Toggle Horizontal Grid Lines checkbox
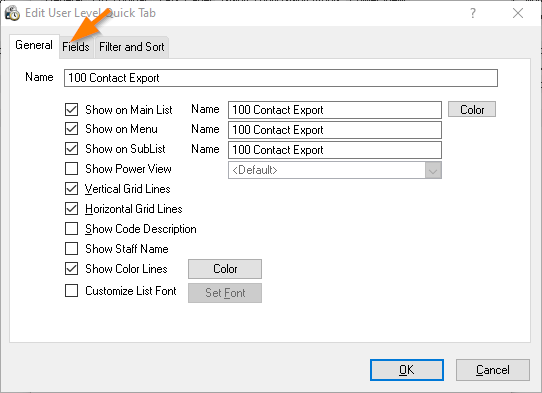This screenshot has width=542, height=393. click(x=72, y=209)
